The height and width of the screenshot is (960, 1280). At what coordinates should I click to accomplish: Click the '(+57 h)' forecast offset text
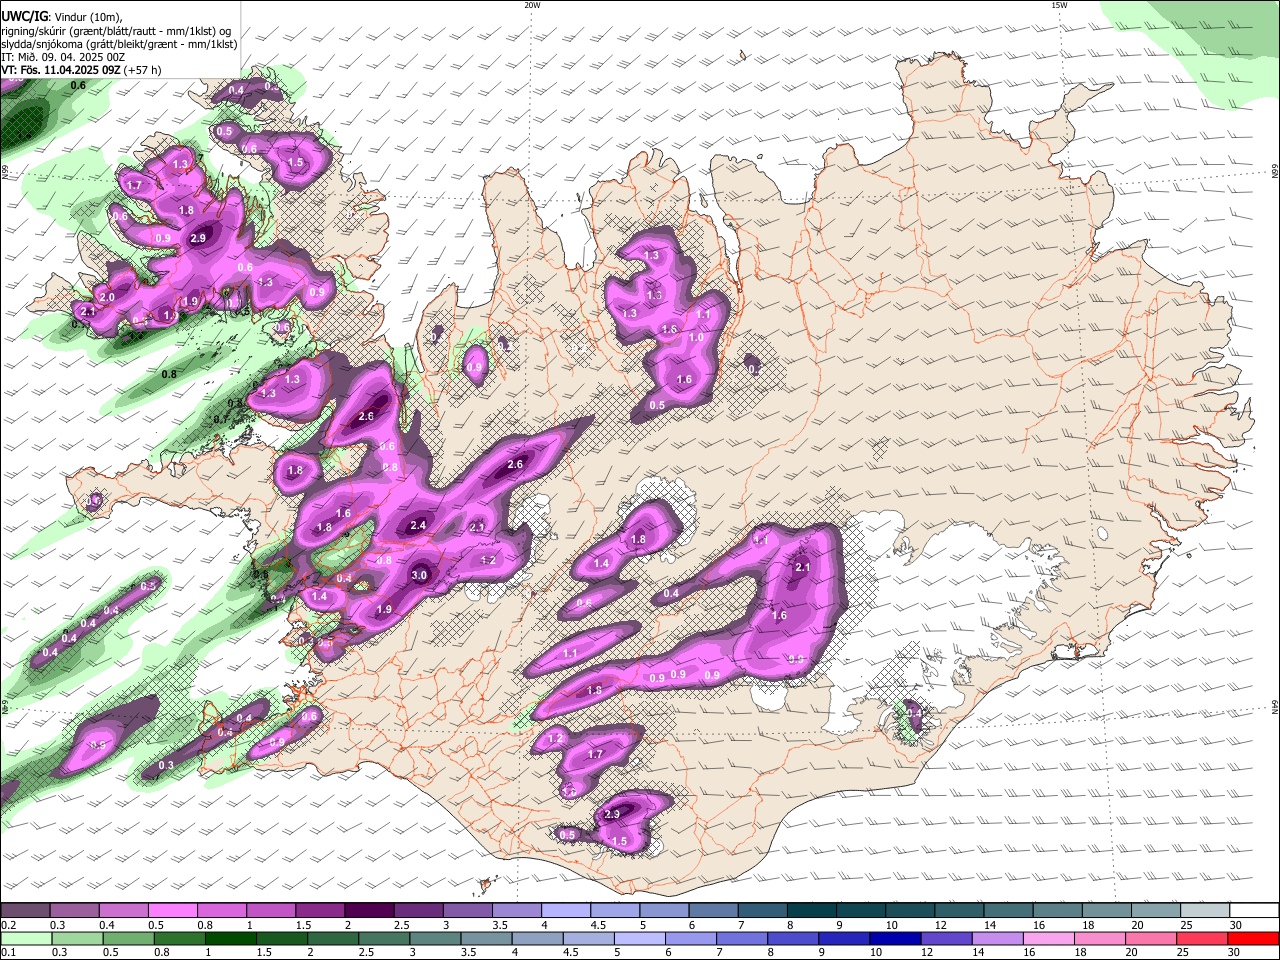(143, 70)
